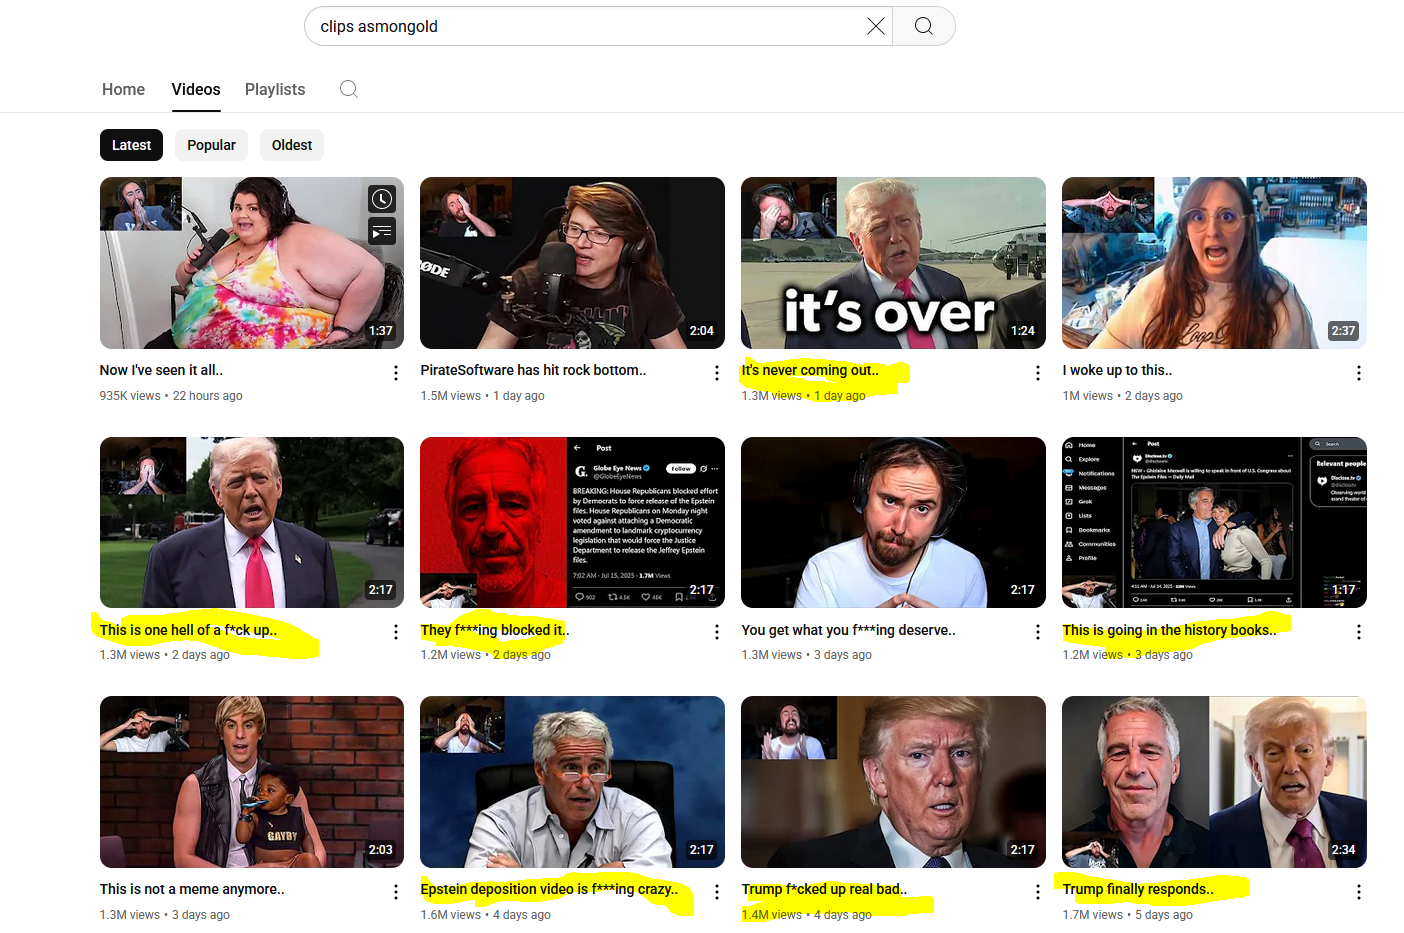The height and width of the screenshot is (933, 1404).
Task: Click '1.7M views • 5 days ago' text
Action: click(1127, 915)
